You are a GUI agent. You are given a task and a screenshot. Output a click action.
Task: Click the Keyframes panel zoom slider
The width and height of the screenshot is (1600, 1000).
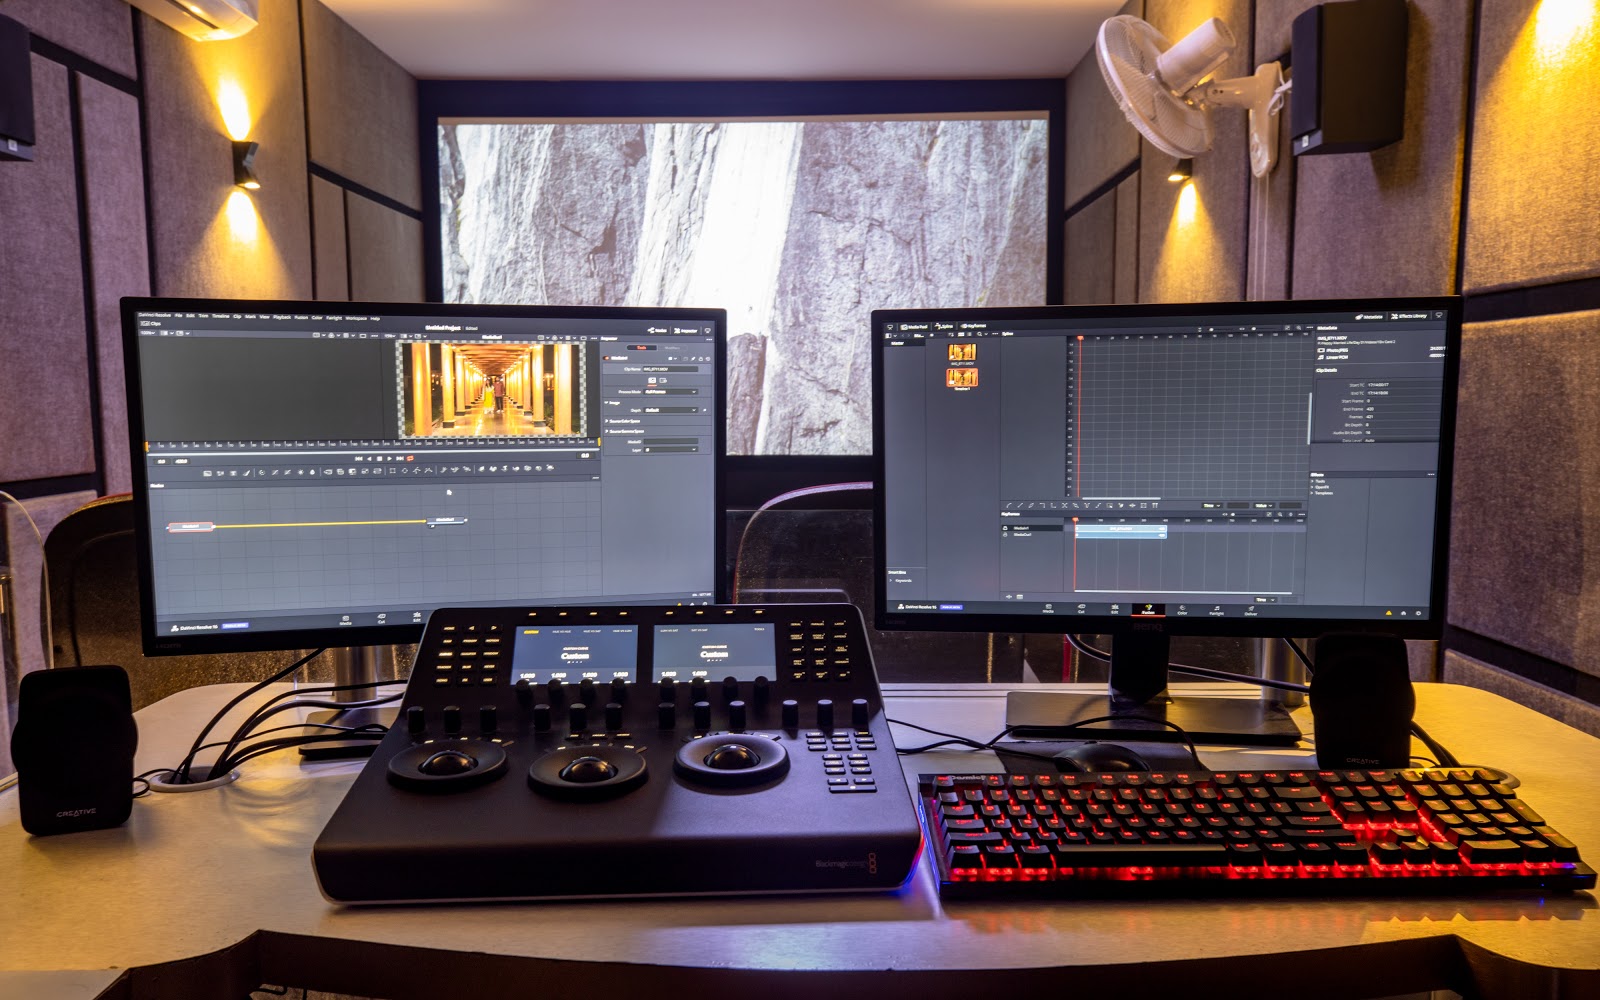pos(1245,514)
